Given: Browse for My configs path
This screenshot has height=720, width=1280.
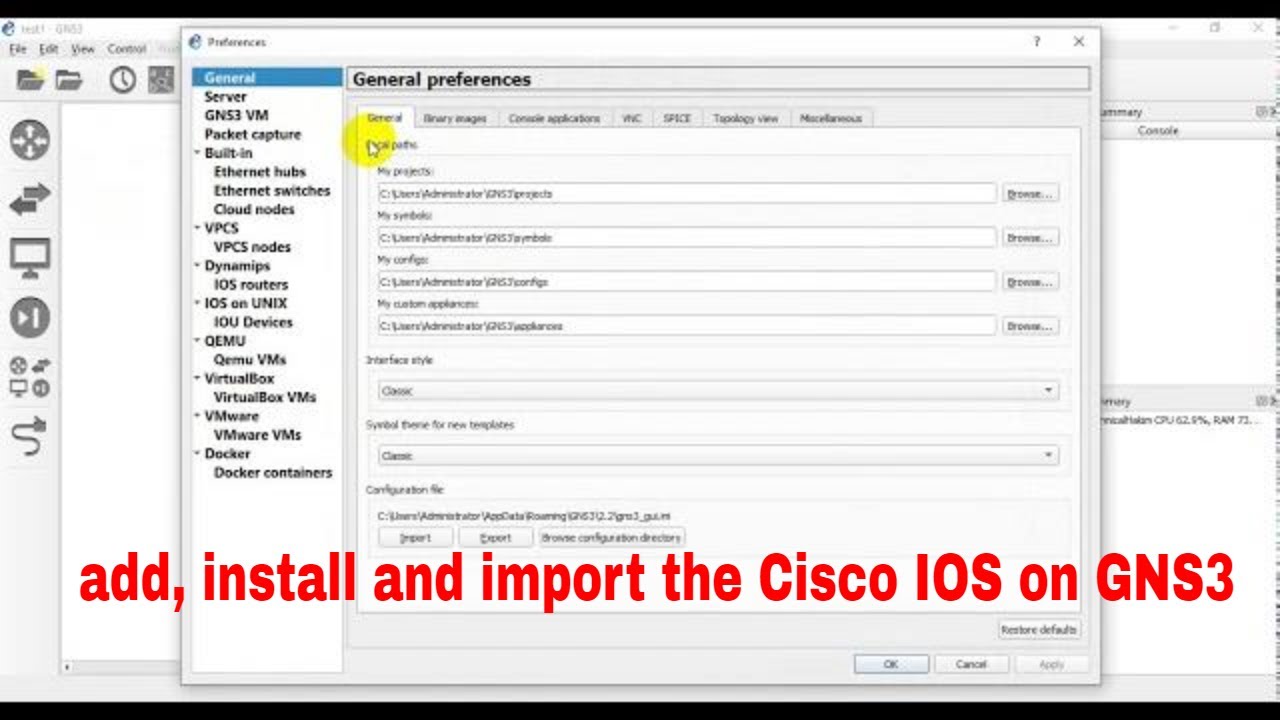Looking at the screenshot, I should [x=1030, y=282].
